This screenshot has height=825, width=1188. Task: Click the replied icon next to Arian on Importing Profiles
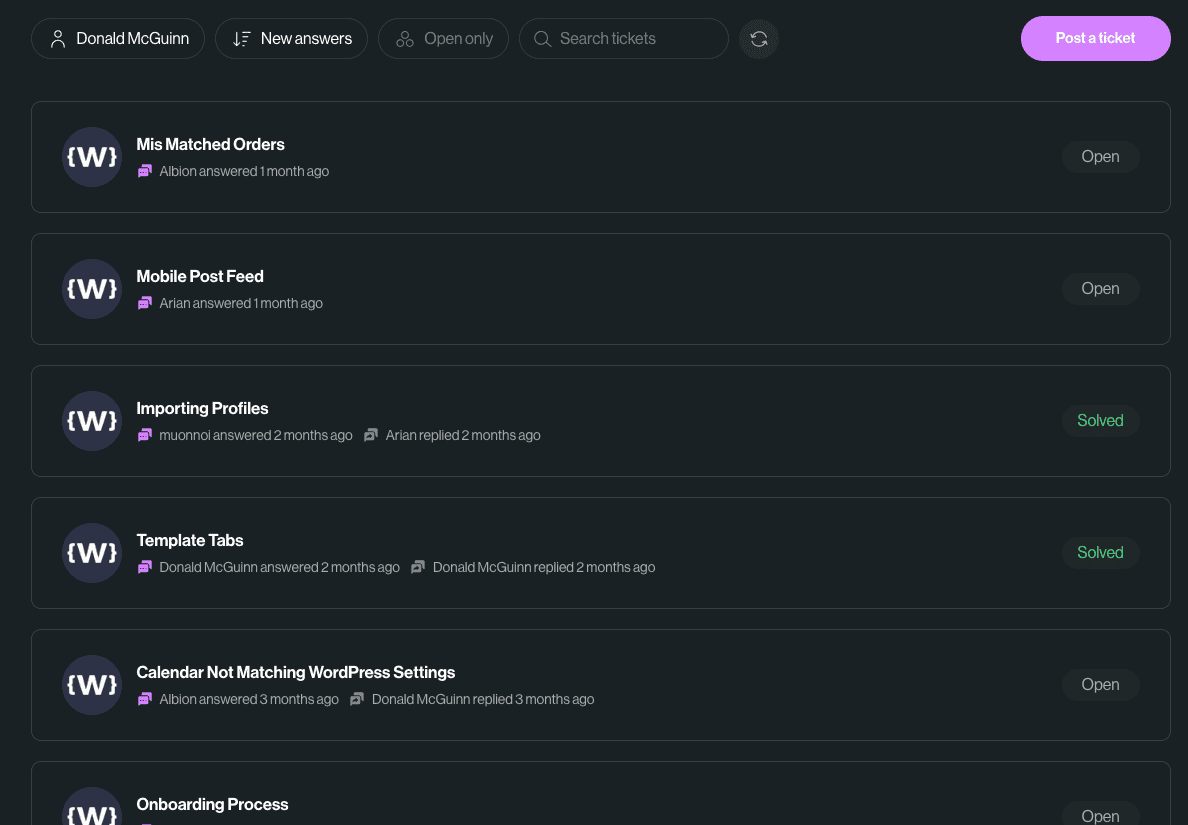pos(371,435)
